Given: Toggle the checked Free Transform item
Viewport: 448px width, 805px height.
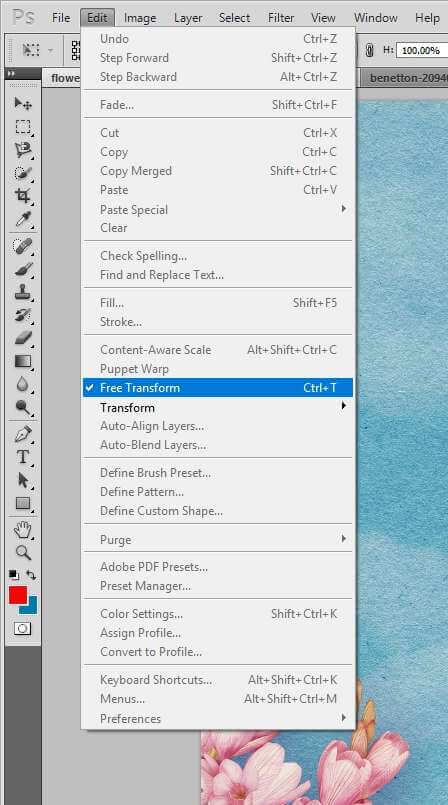Looking at the screenshot, I should click(218, 388).
